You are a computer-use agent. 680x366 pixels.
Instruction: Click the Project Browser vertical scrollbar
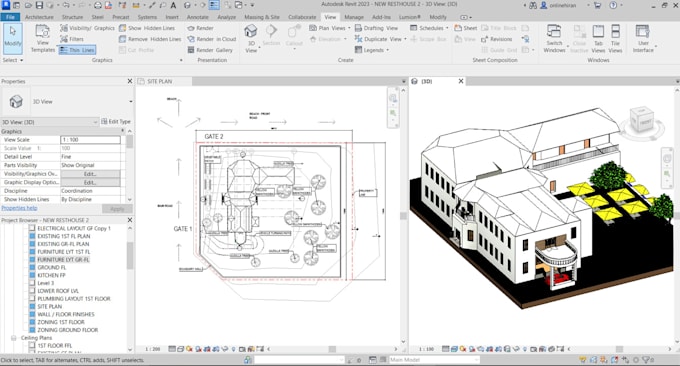click(130, 256)
